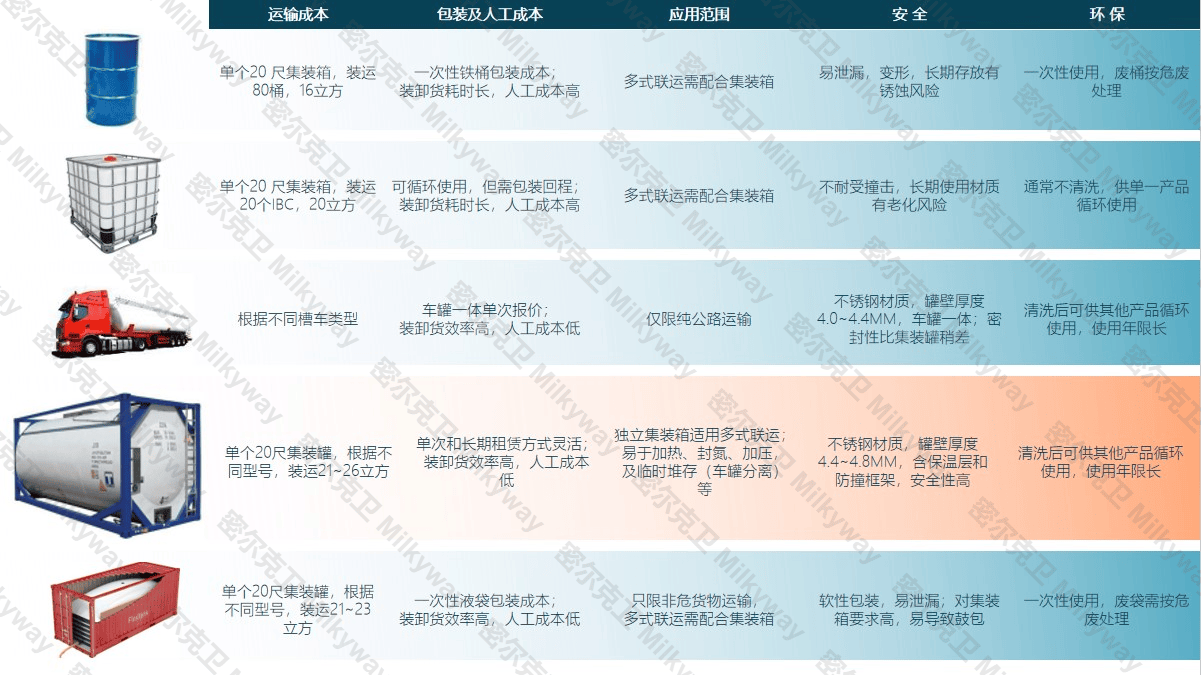
Task: Select the 环保 column header
Action: [x=1106, y=14]
